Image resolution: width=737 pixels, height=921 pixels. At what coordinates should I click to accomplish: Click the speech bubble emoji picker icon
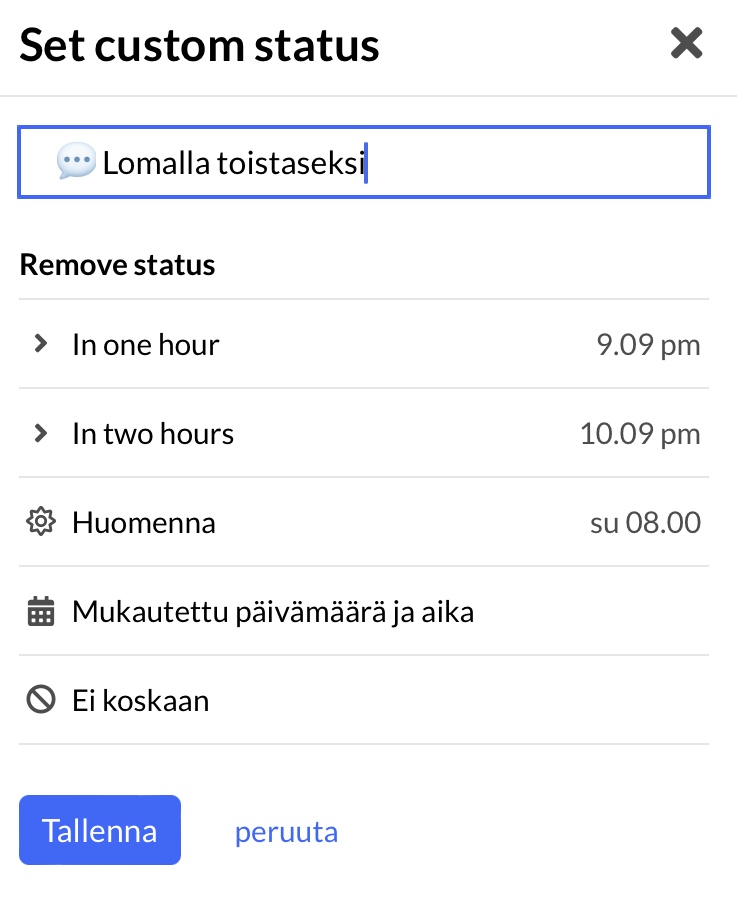(x=76, y=161)
